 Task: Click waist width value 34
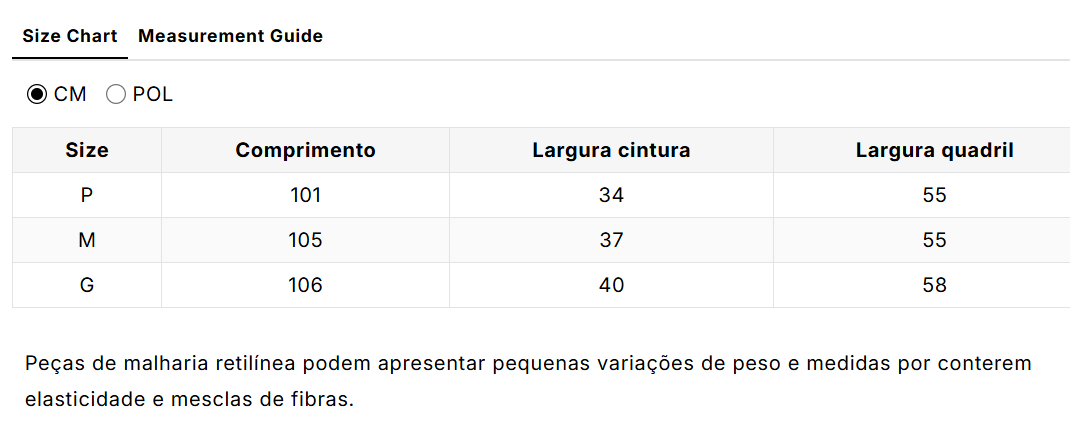coord(611,196)
